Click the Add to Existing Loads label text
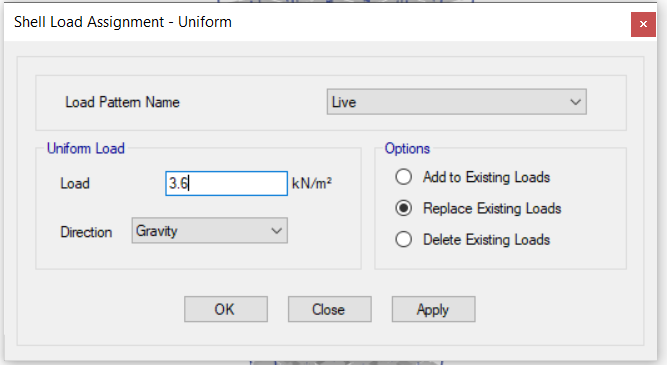Viewport: 667px width, 365px height. [486, 177]
